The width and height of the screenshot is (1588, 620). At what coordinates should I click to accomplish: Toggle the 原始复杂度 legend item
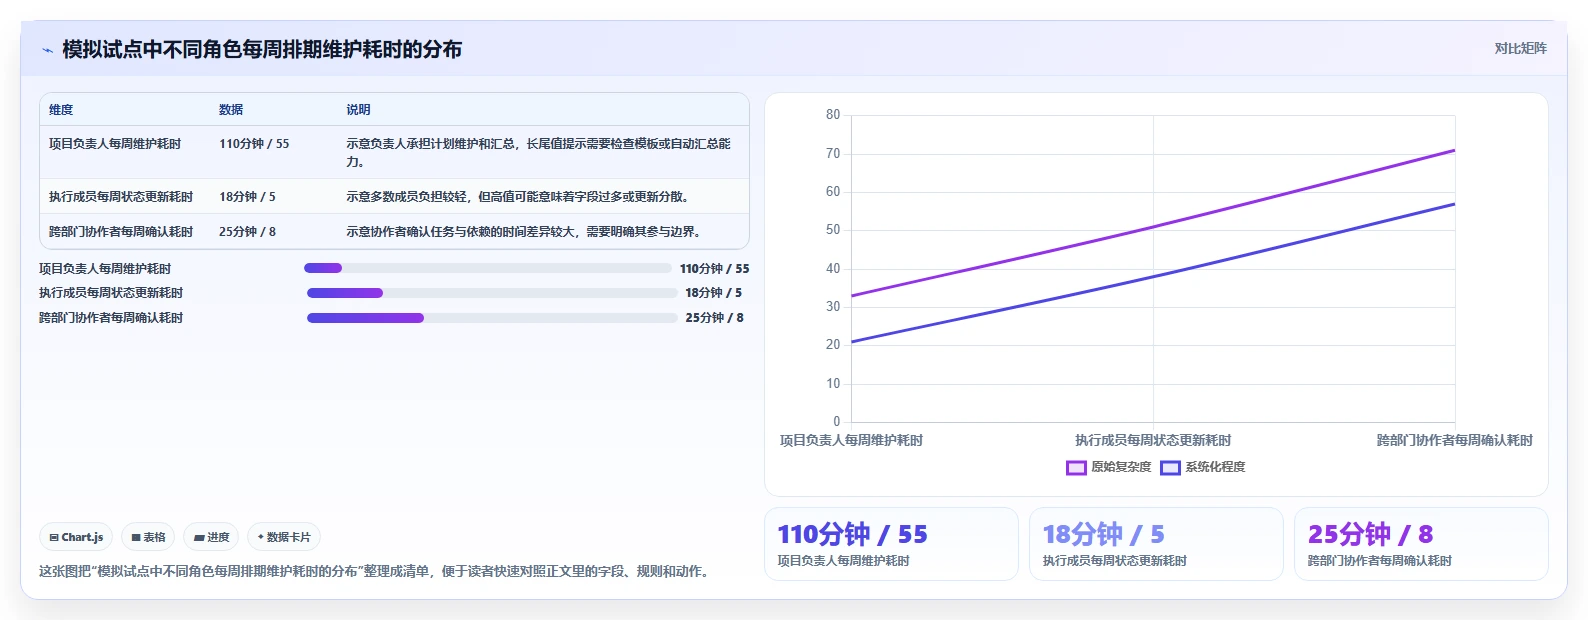coord(1109,467)
